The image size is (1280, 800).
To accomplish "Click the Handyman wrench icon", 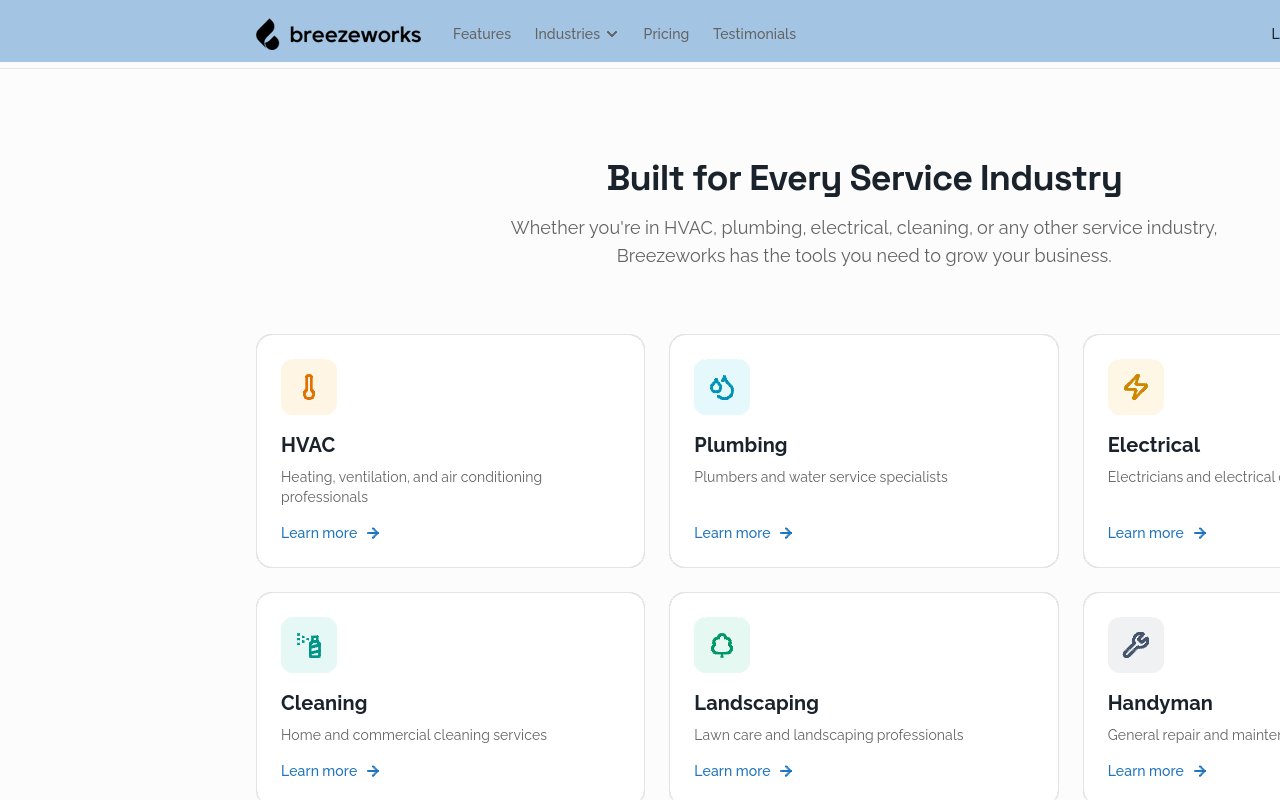I will pos(1136,645).
